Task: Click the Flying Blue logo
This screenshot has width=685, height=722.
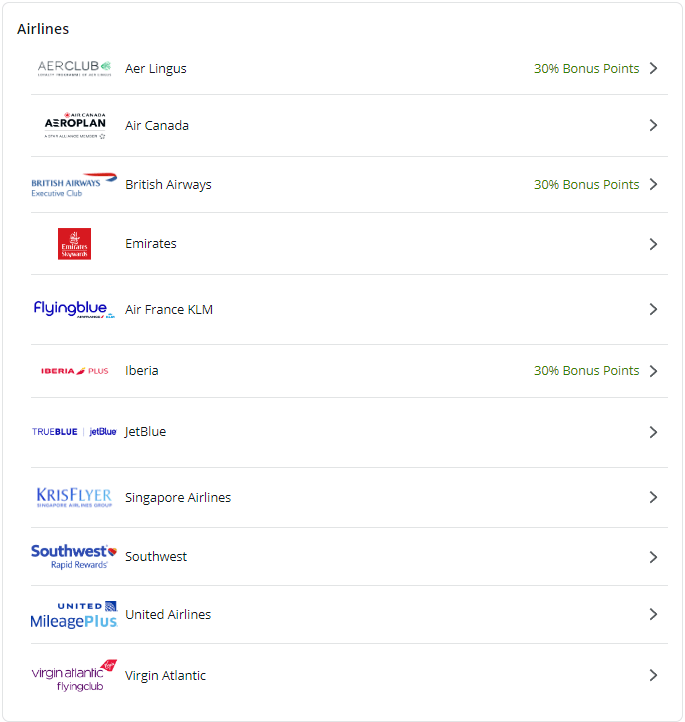Action: 74,309
